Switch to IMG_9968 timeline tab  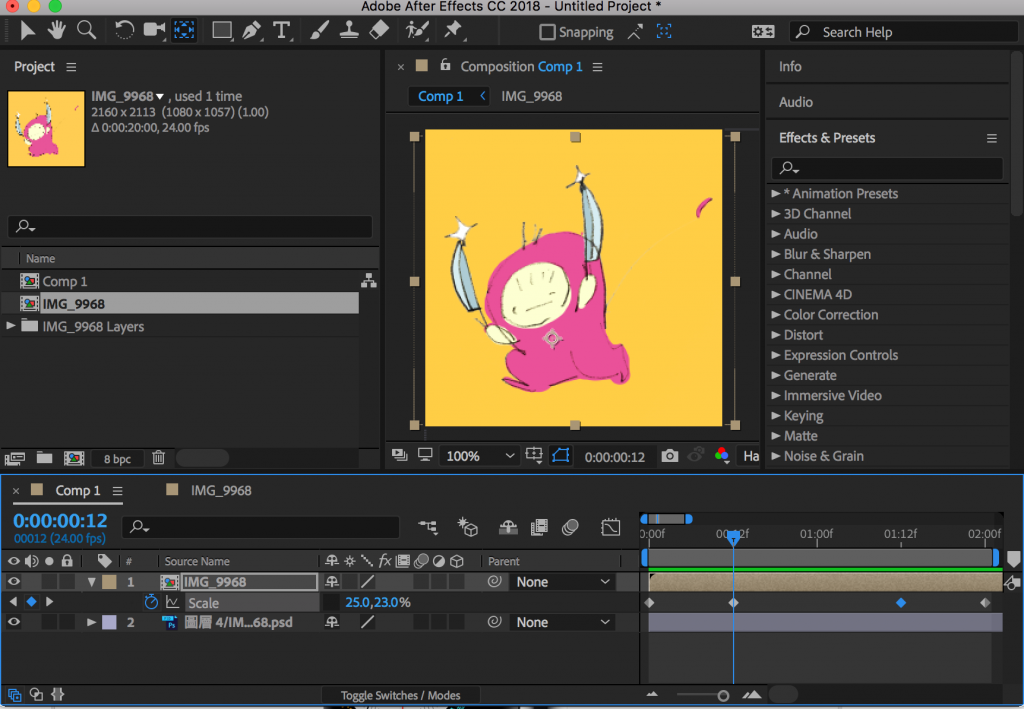[221, 490]
